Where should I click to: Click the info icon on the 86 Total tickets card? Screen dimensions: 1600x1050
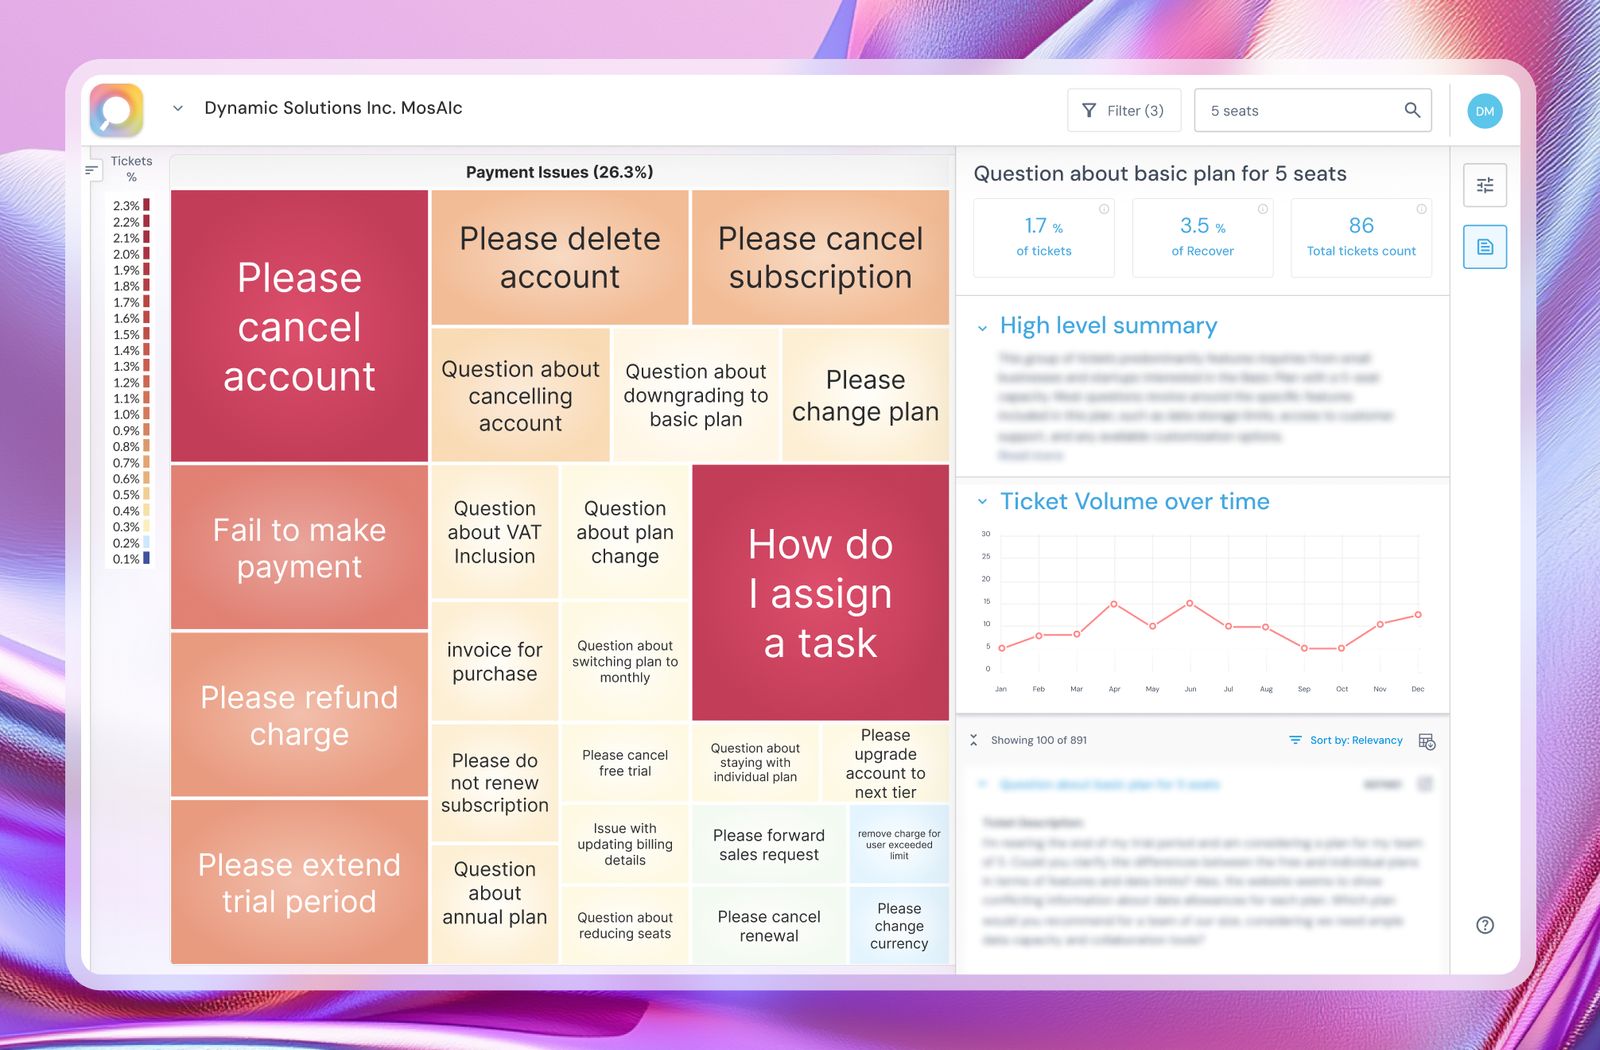coord(1420,210)
